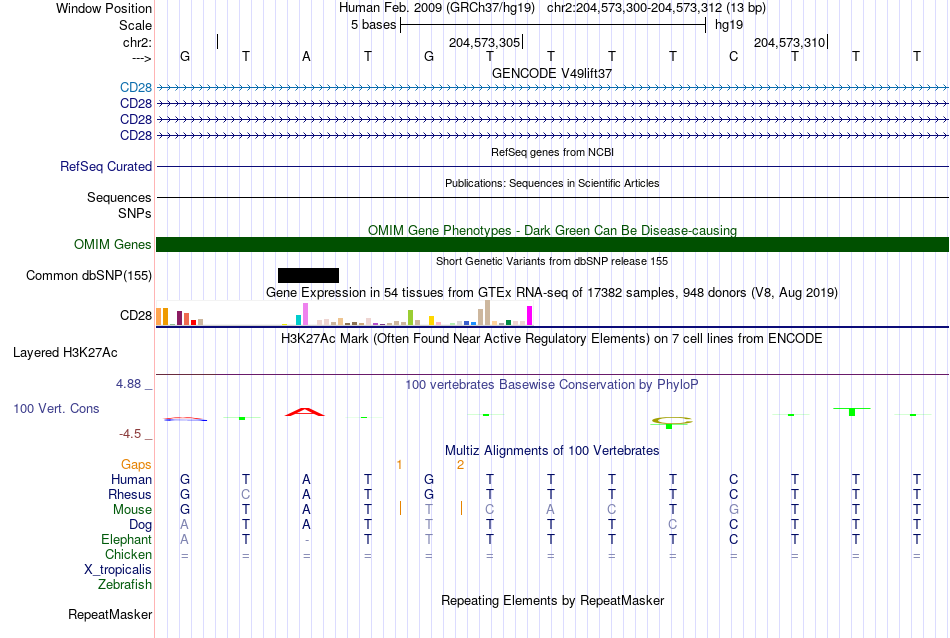Click the OMIM Gene Phenotypes track title
The image size is (950, 638).
(552, 230)
